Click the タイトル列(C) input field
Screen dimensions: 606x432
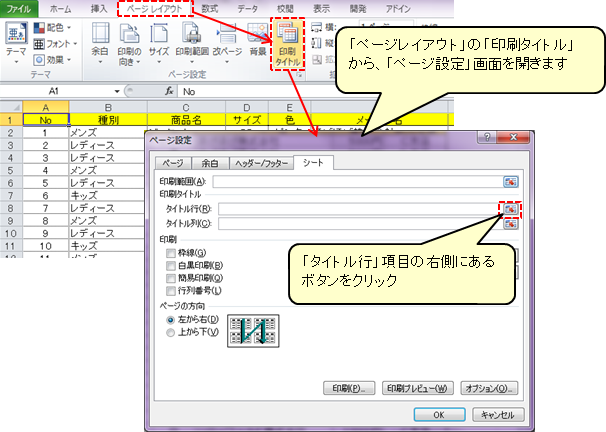click(x=360, y=224)
